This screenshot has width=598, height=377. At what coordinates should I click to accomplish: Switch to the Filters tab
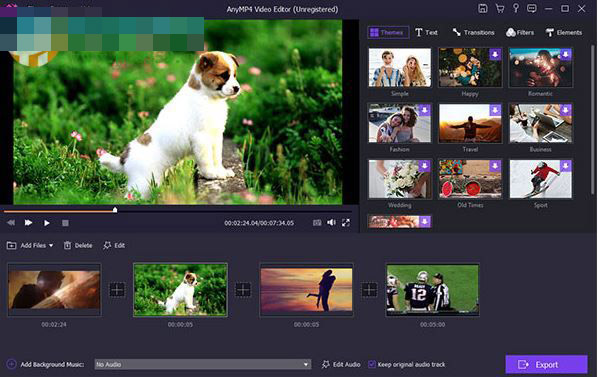pos(520,32)
